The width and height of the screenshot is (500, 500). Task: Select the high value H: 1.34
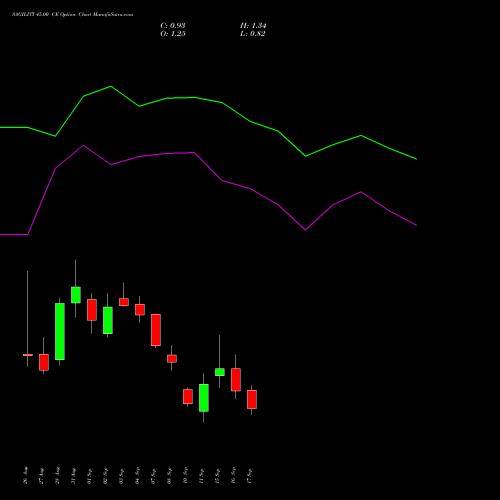pyautogui.click(x=253, y=26)
